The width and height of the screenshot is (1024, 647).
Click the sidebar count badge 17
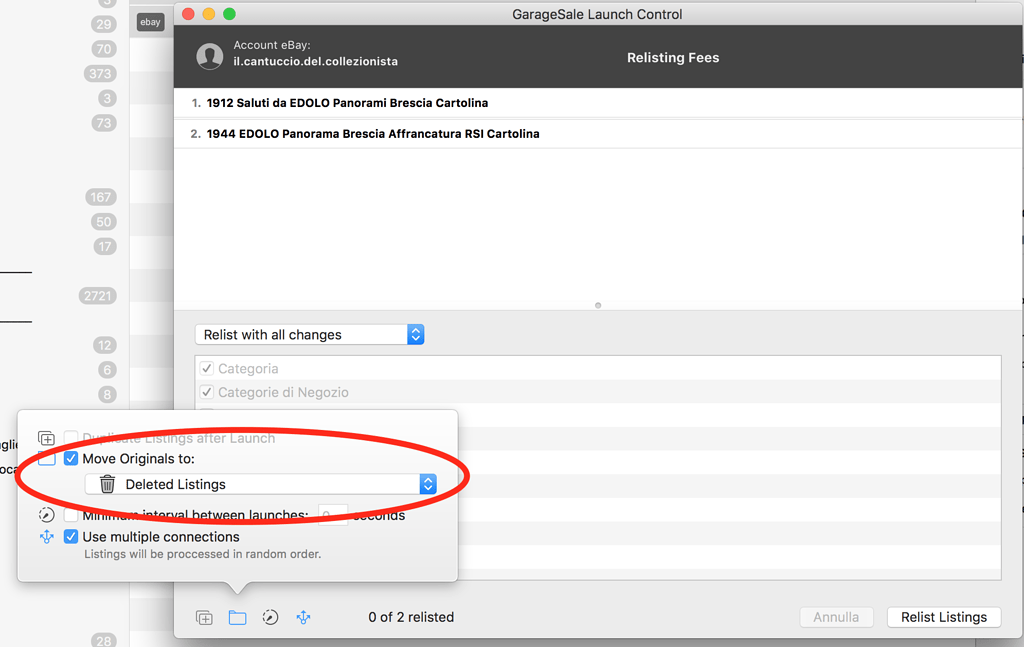(104, 246)
